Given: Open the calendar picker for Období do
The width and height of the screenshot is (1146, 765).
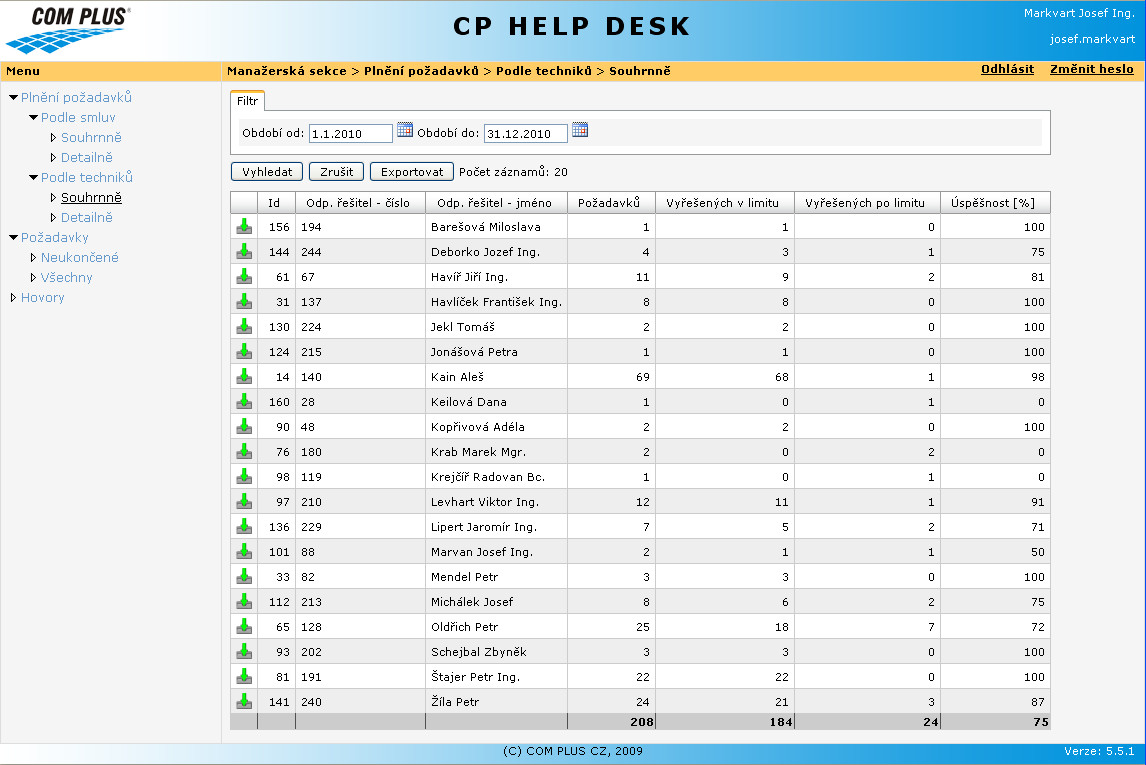Looking at the screenshot, I should (580, 130).
